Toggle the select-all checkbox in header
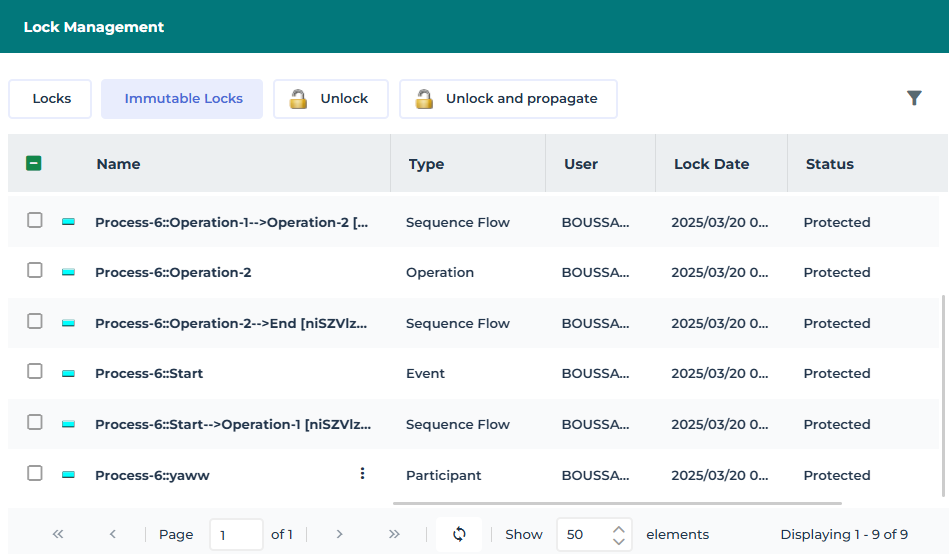The width and height of the screenshot is (949, 554). [x=34, y=163]
